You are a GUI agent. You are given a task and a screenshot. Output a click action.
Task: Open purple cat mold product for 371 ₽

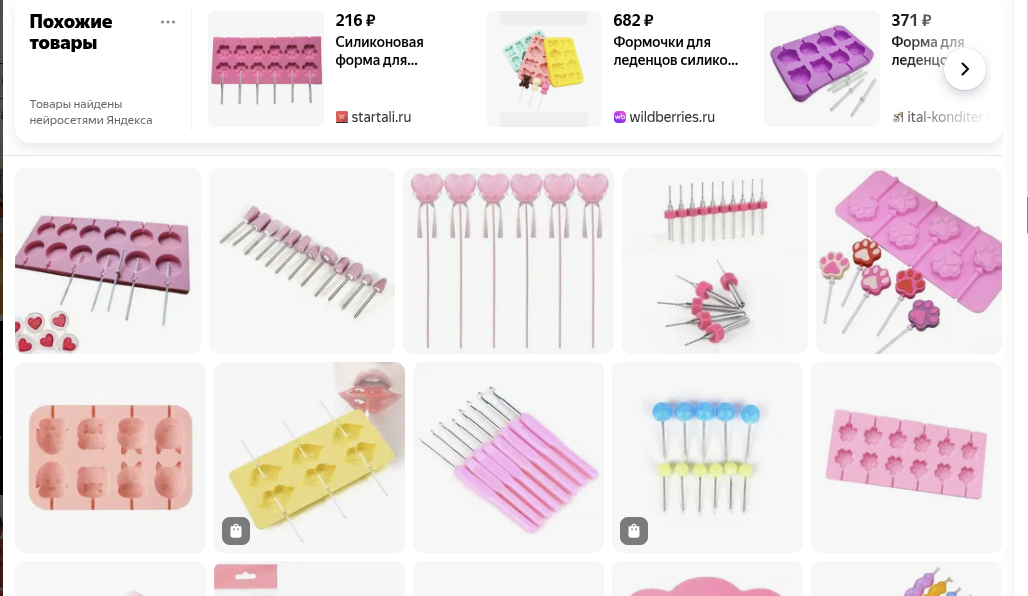tap(821, 69)
